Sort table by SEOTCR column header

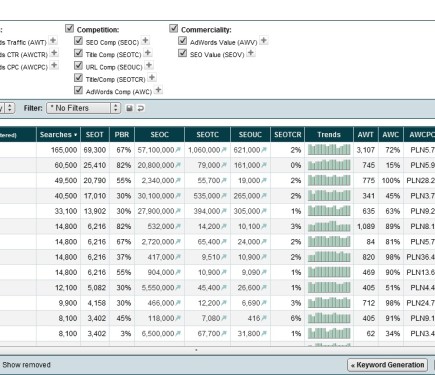[x=287, y=135]
